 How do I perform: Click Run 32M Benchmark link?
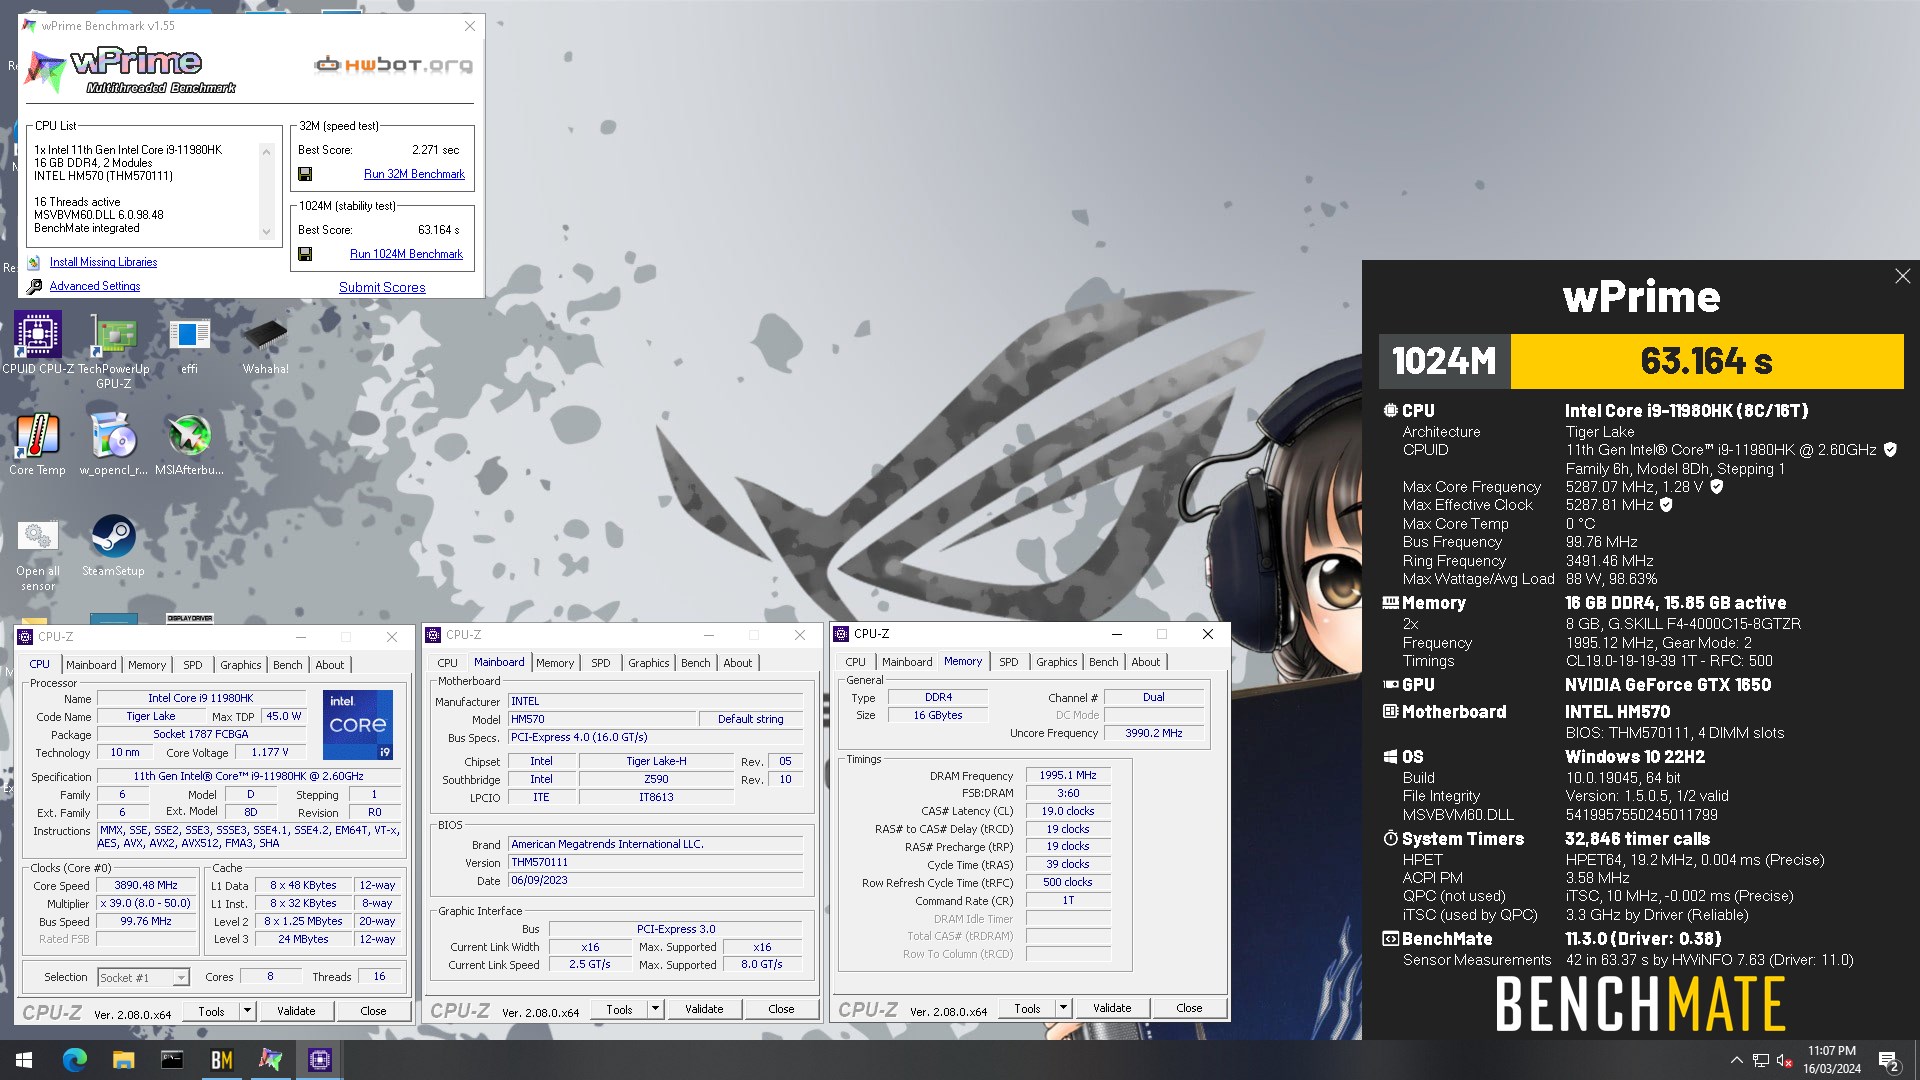pos(414,174)
